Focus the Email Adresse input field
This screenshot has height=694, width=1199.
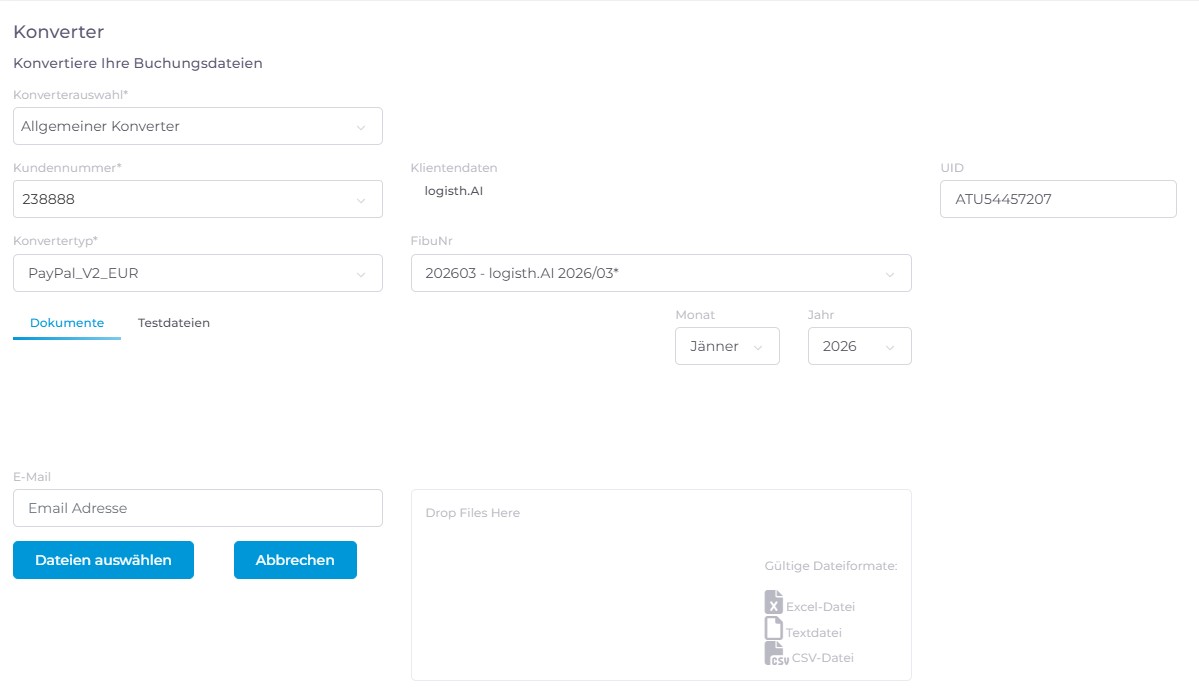click(197, 508)
